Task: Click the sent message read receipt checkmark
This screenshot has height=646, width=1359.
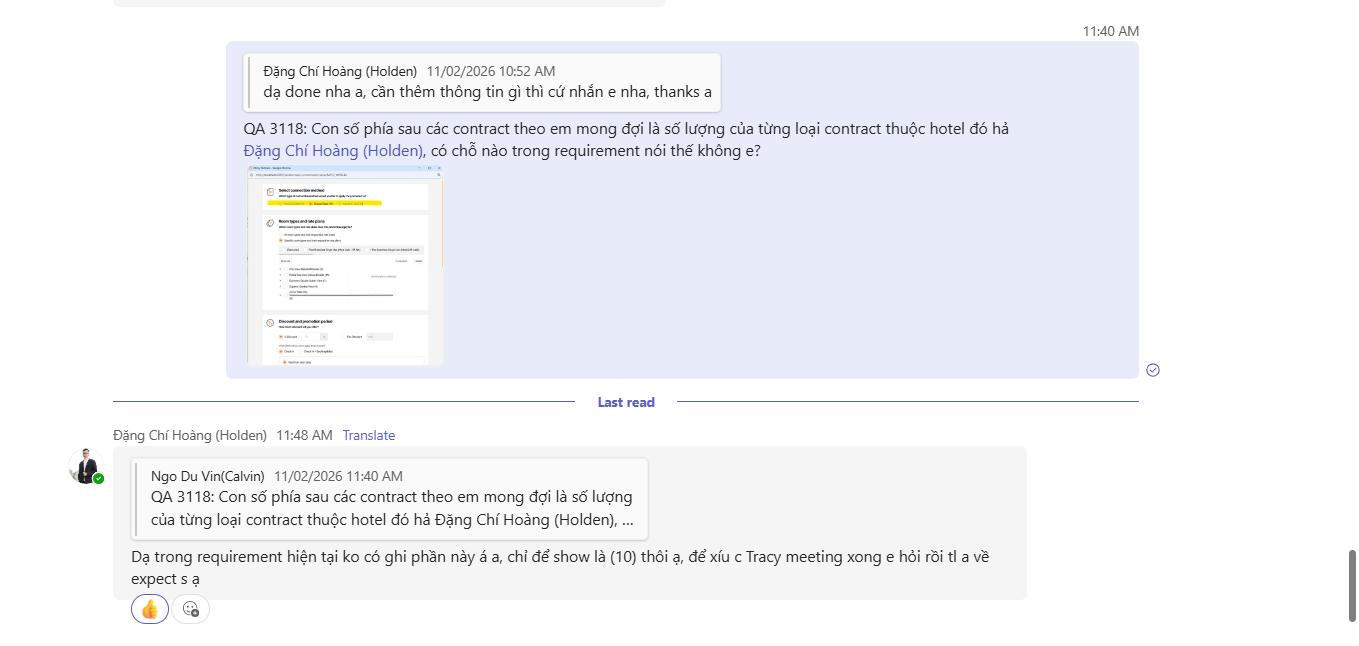Action: [x=1153, y=370]
